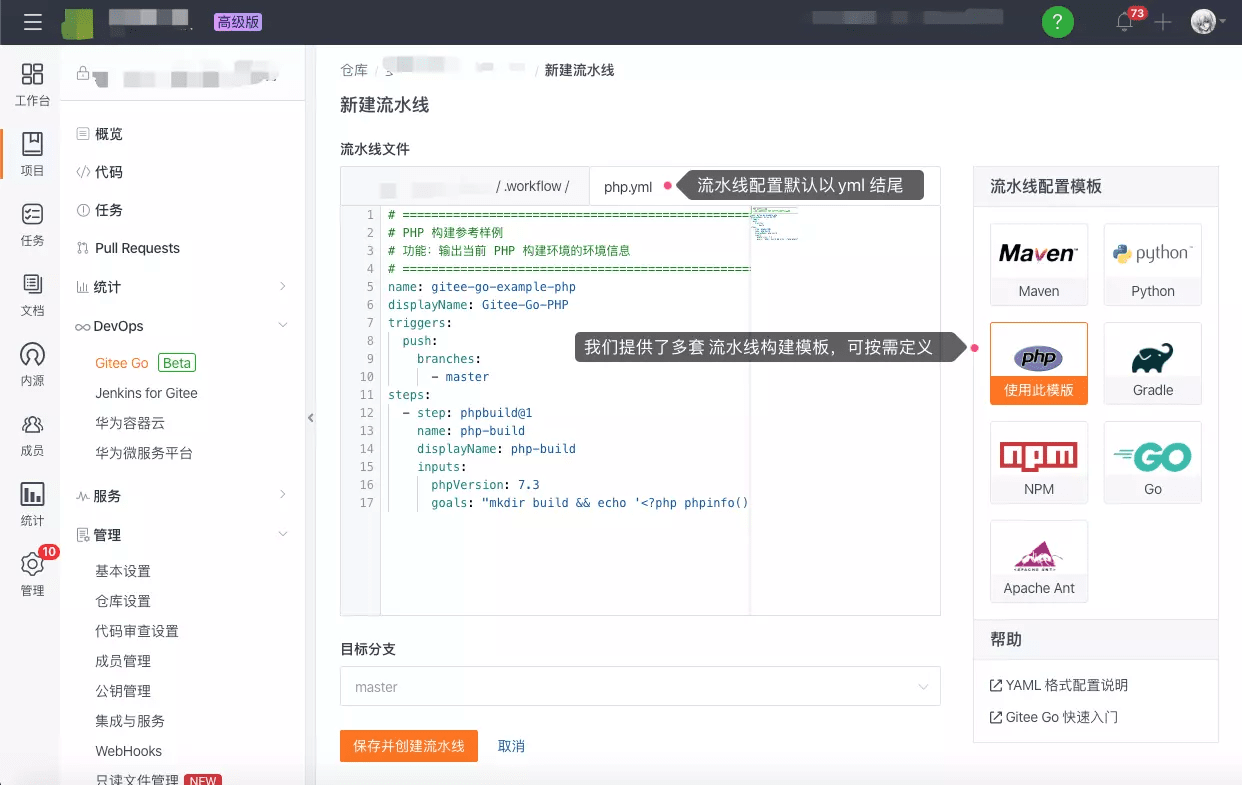The height and width of the screenshot is (785, 1242).
Task: Click 保存并创建流水线 button
Action: (409, 746)
